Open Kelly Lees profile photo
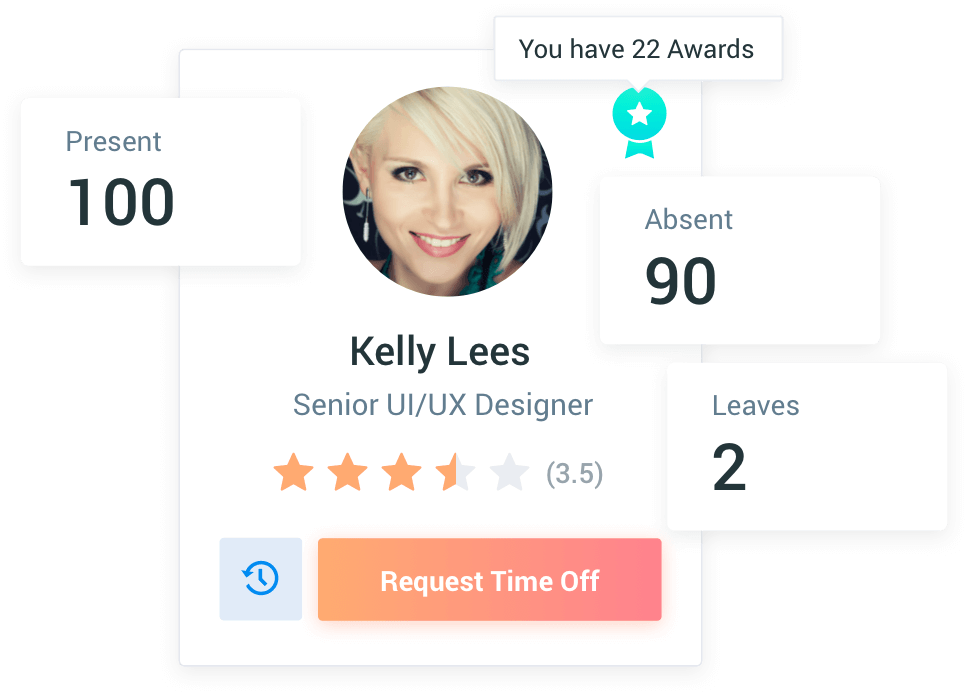The height and width of the screenshot is (694, 968). (x=448, y=191)
